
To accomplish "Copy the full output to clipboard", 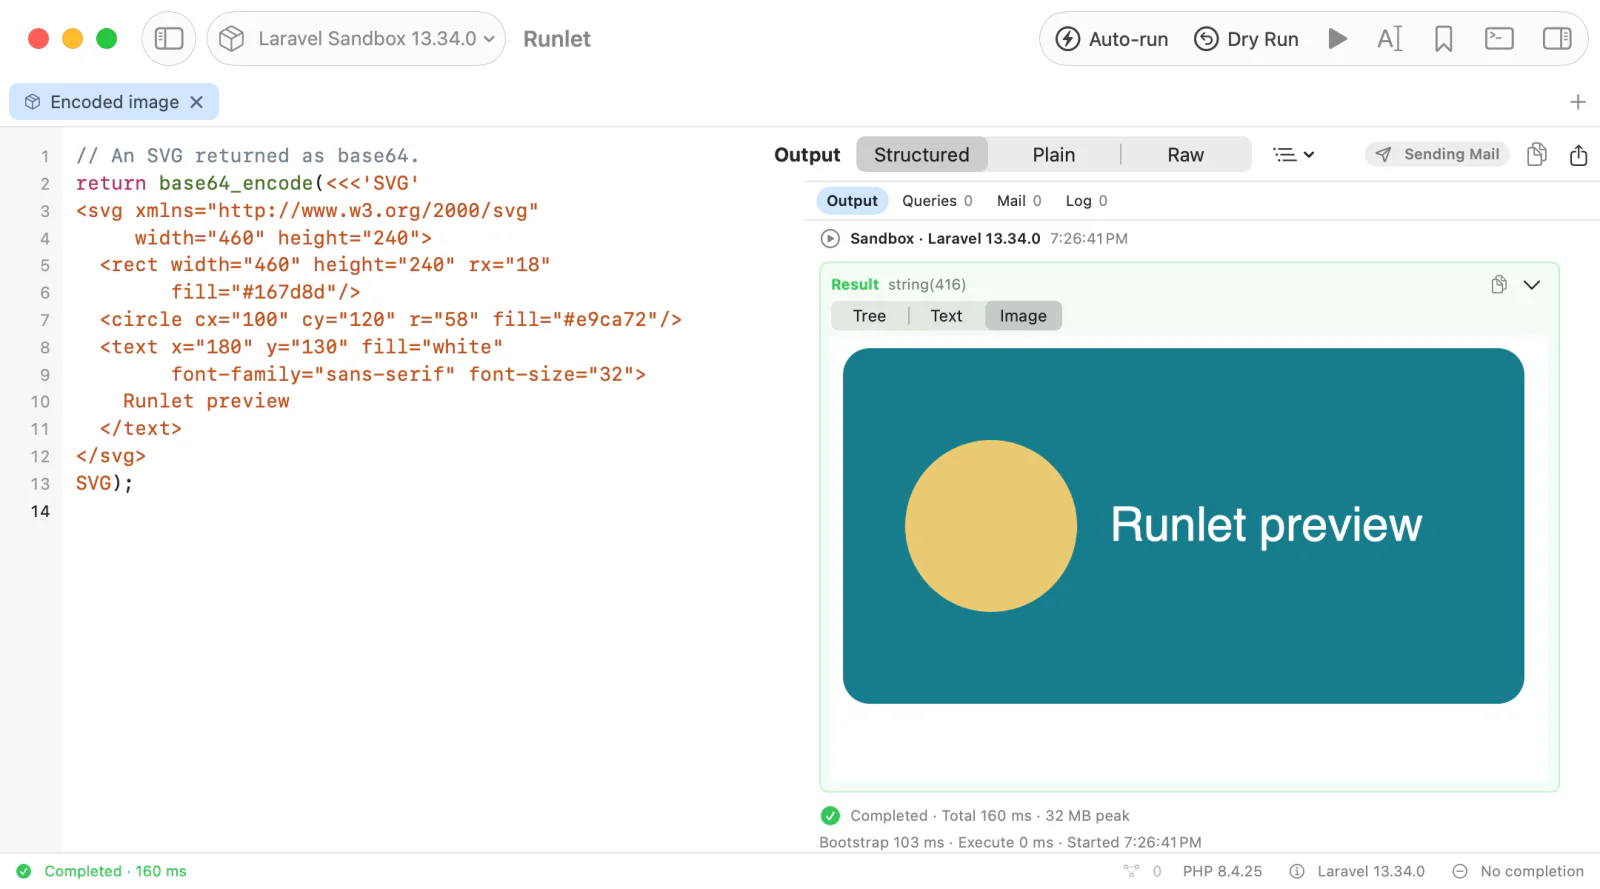I will 1537,154.
